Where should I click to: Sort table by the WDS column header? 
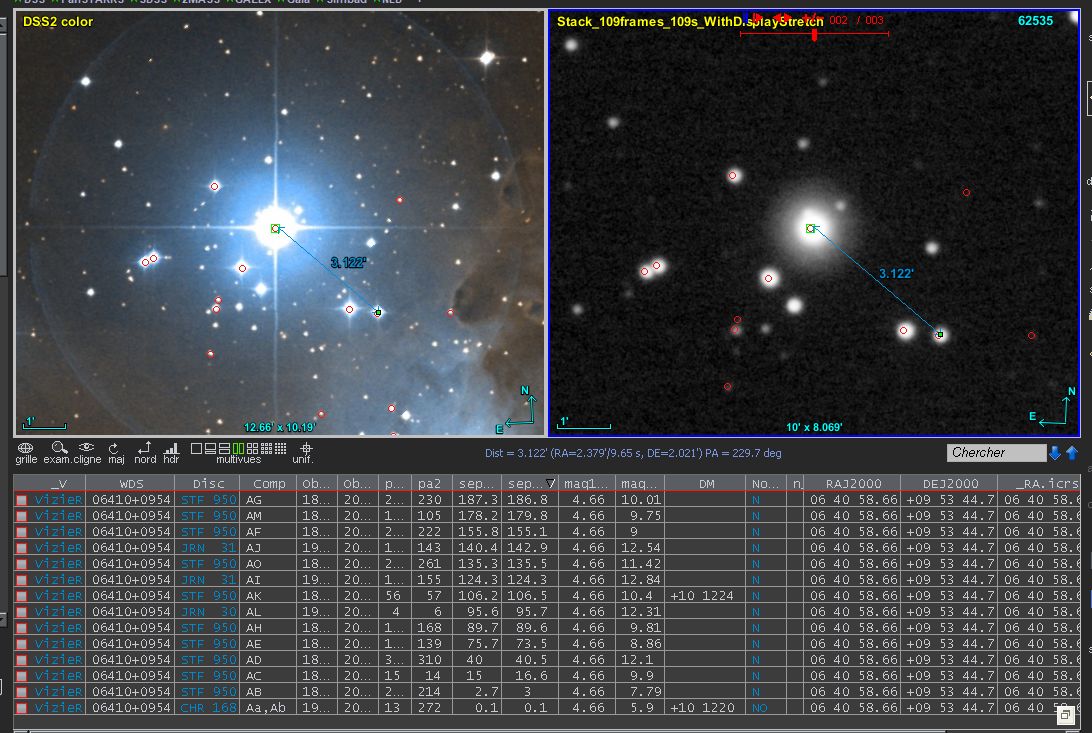131,483
